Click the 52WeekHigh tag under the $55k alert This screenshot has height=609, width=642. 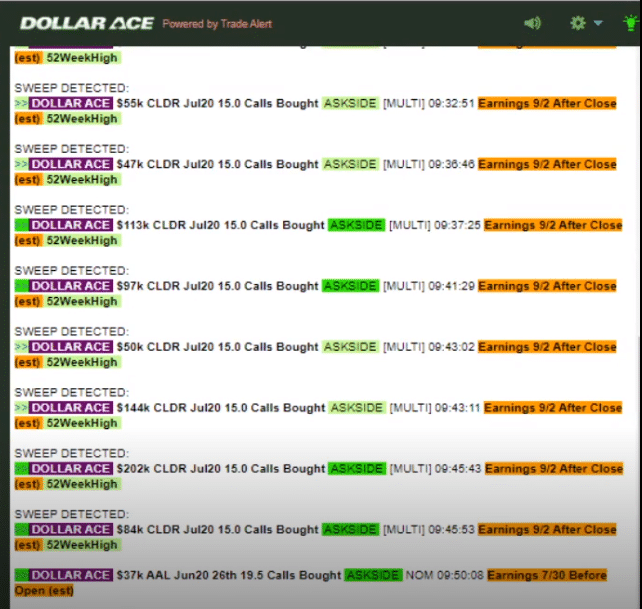click(x=82, y=119)
